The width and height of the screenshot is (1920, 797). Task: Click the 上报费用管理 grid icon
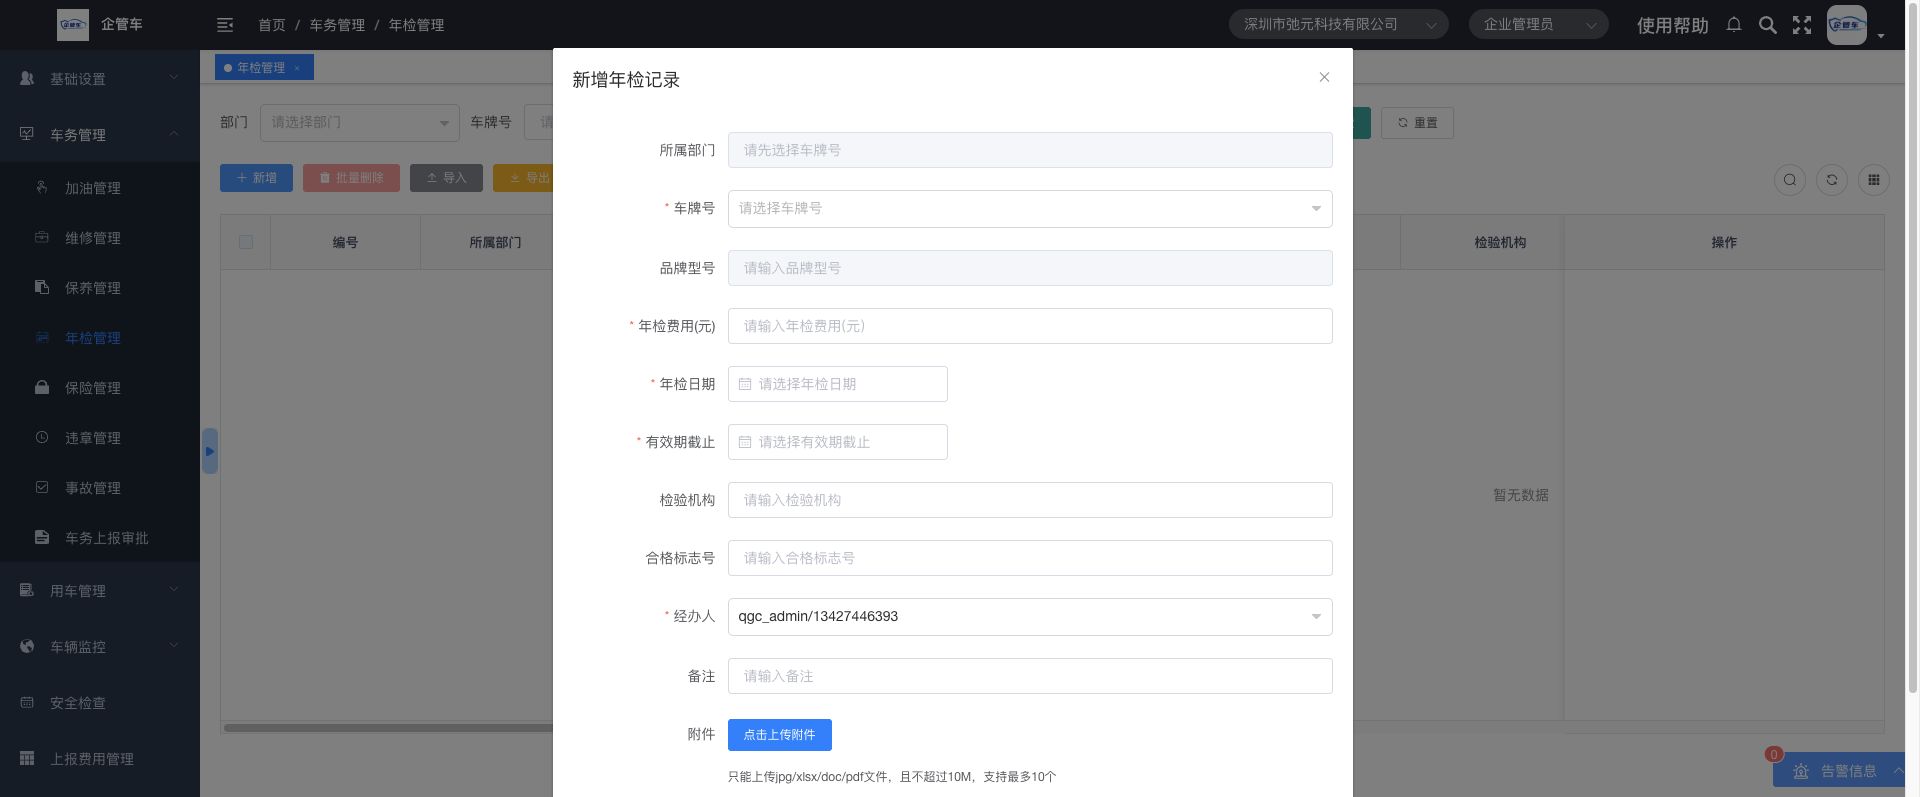click(x=27, y=758)
